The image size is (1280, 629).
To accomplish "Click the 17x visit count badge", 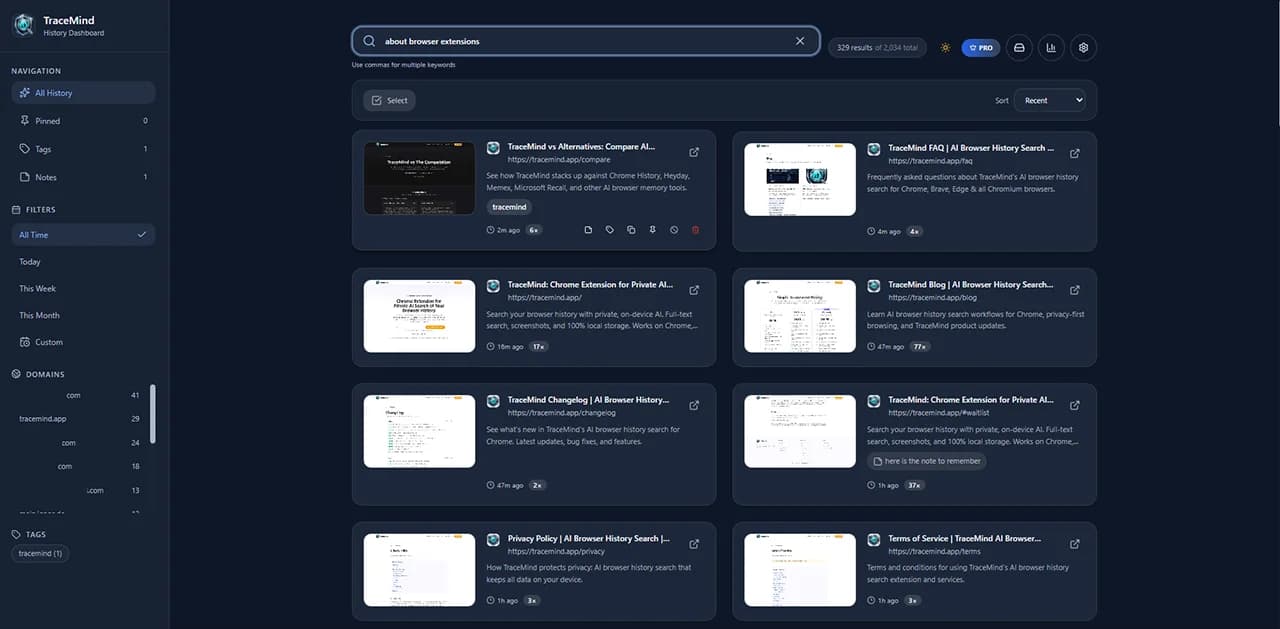I will point(538,346).
